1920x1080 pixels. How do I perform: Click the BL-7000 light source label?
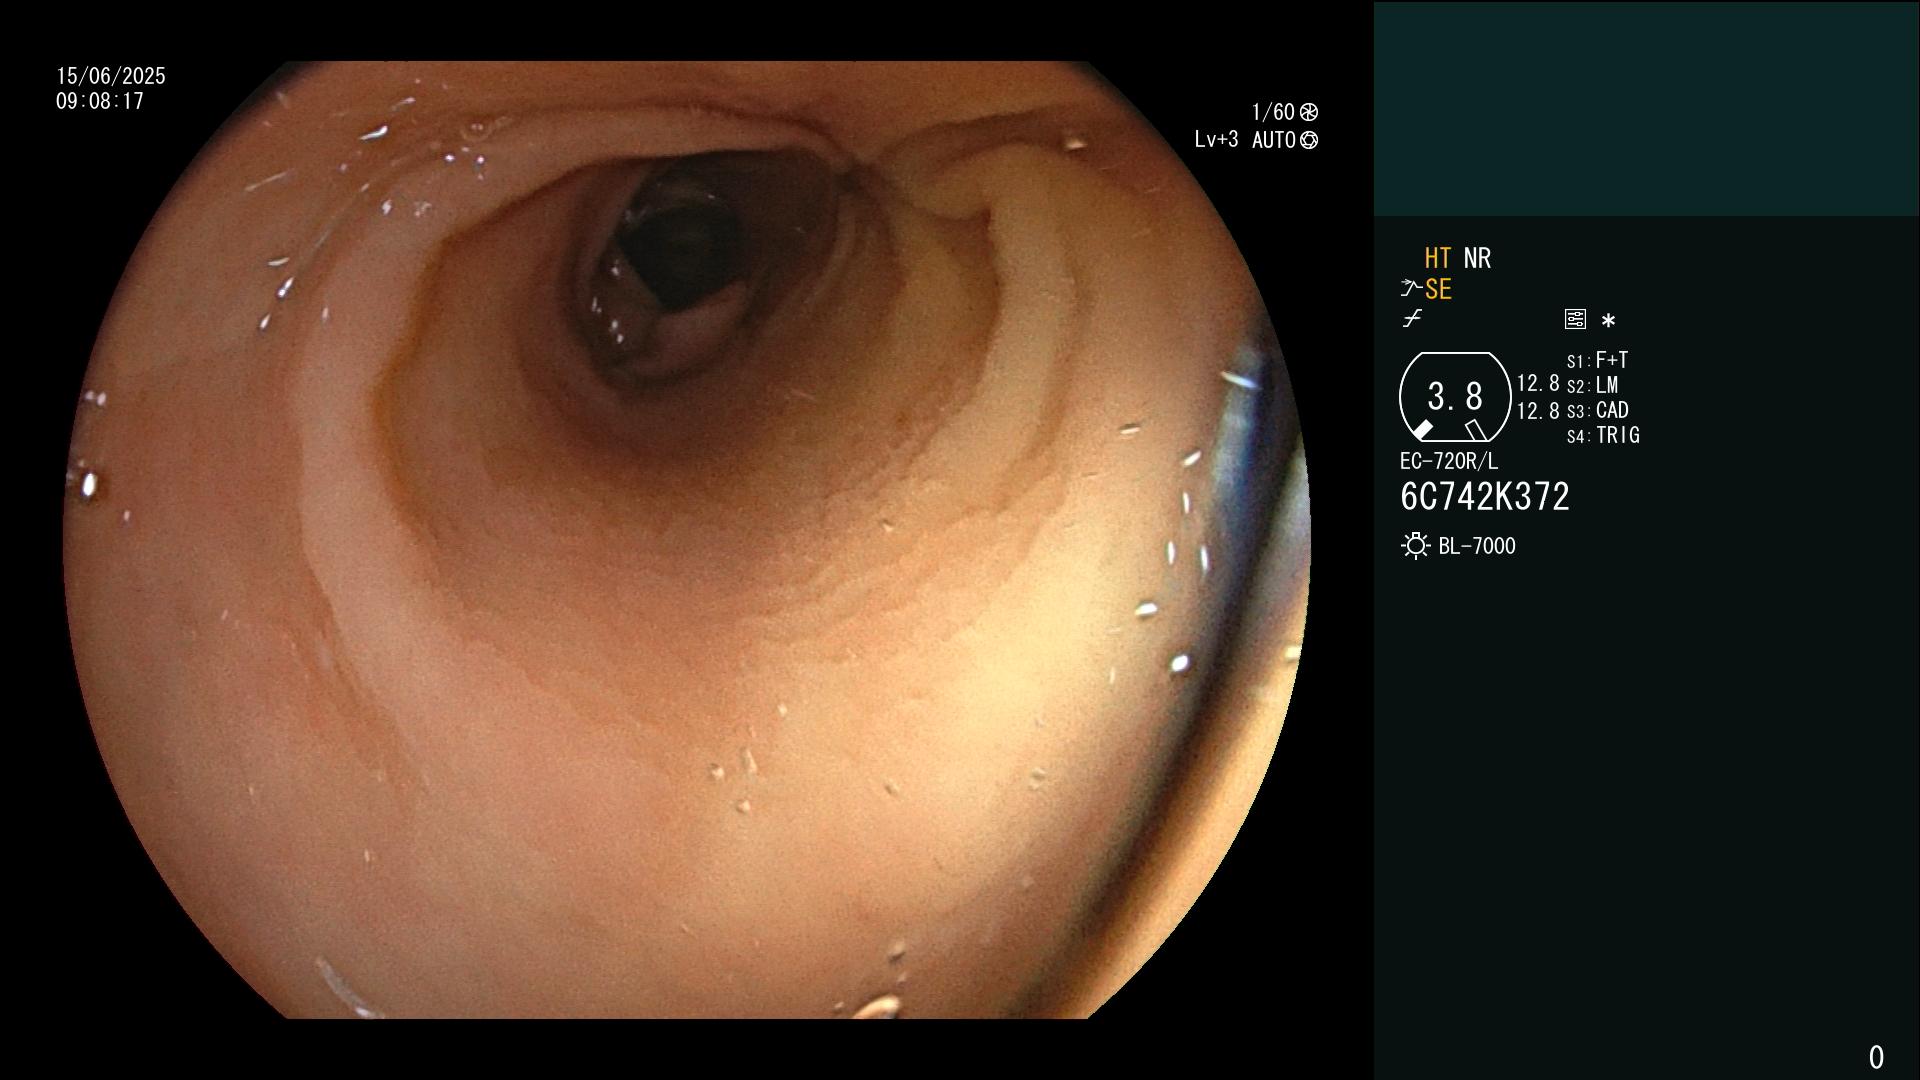pos(1477,546)
